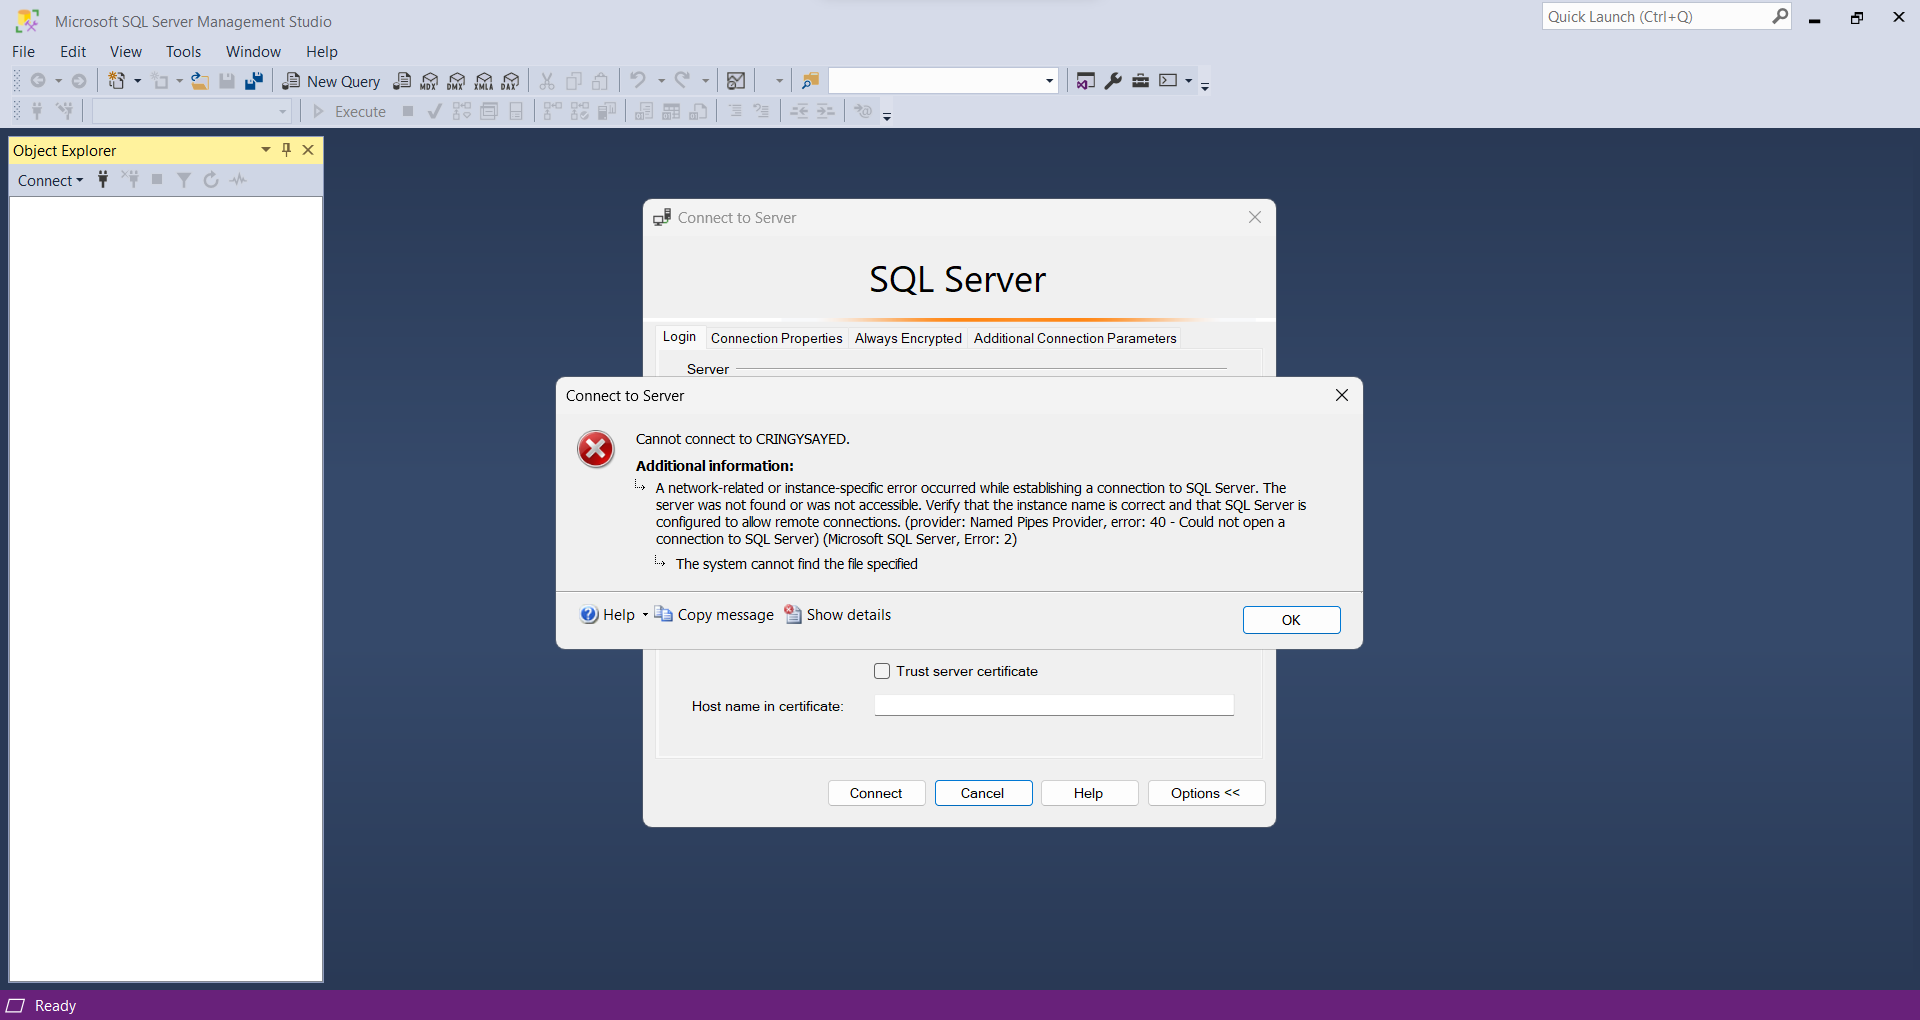Open the View menu
This screenshot has width=1920, height=1020.
pos(126,51)
